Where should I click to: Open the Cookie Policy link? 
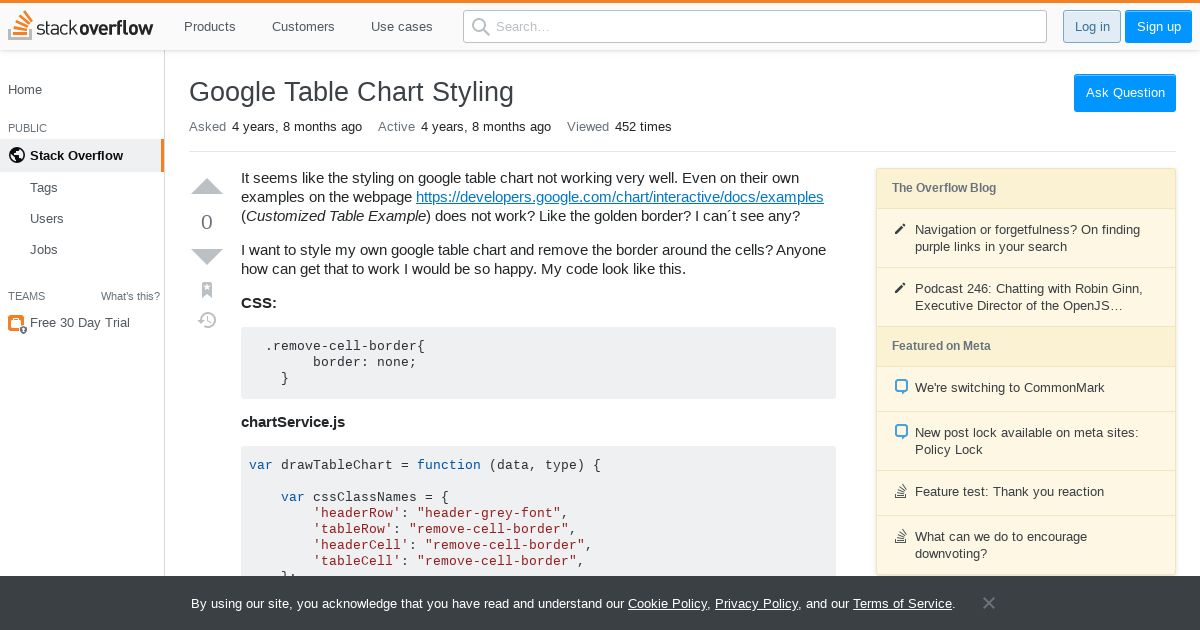[x=667, y=603]
